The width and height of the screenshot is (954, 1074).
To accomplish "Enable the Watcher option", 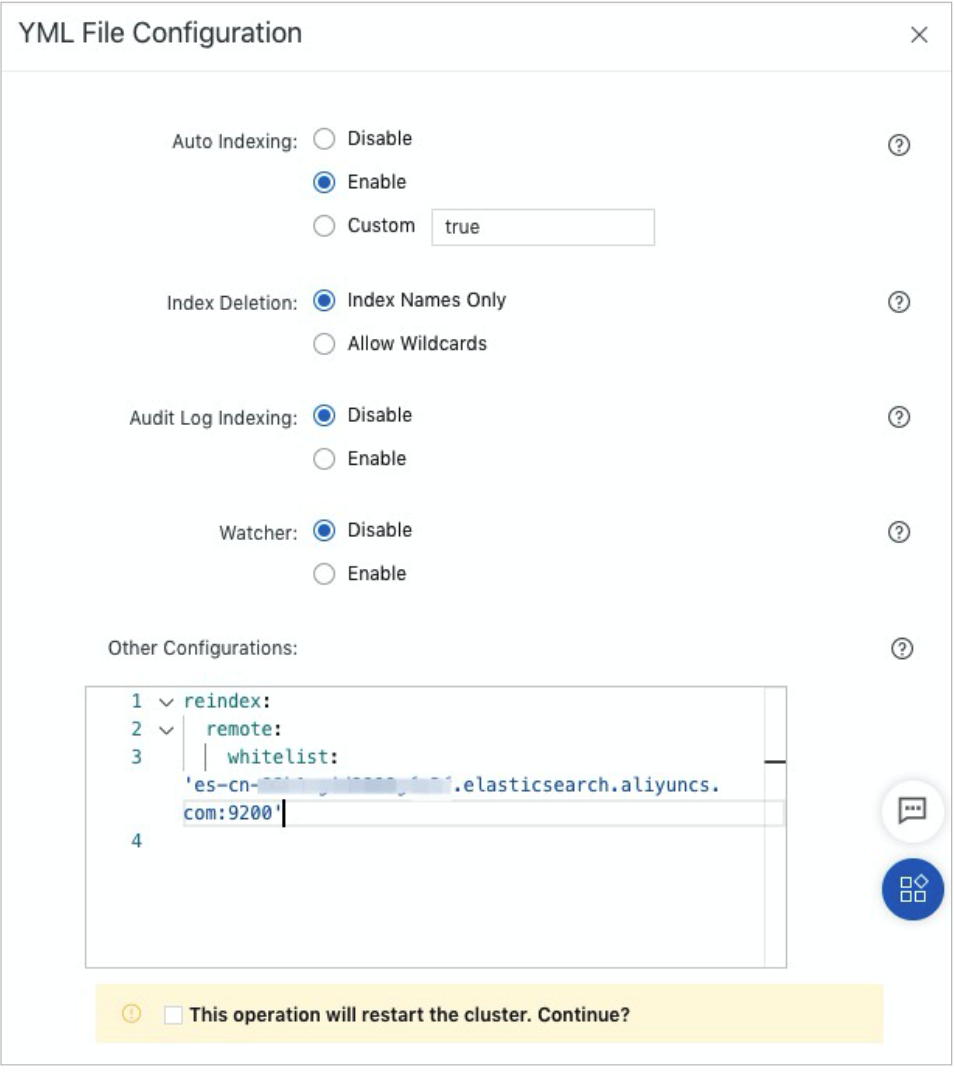I will [324, 574].
